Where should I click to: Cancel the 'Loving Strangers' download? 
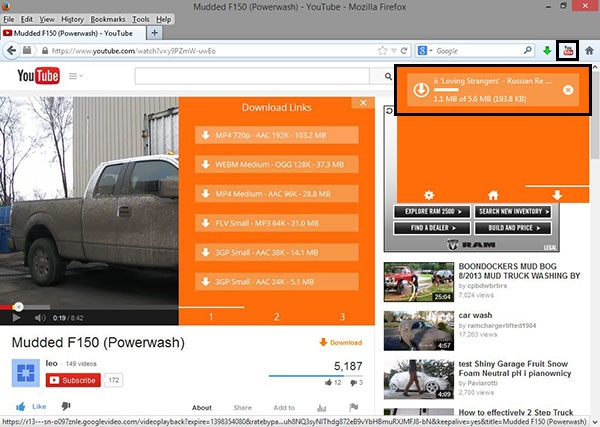(x=568, y=90)
